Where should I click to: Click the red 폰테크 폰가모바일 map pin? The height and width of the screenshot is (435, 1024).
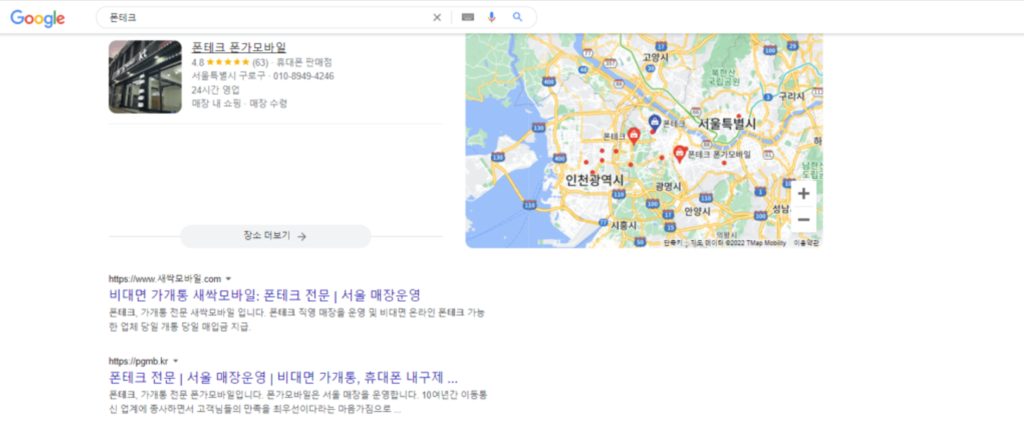pyautogui.click(x=679, y=154)
